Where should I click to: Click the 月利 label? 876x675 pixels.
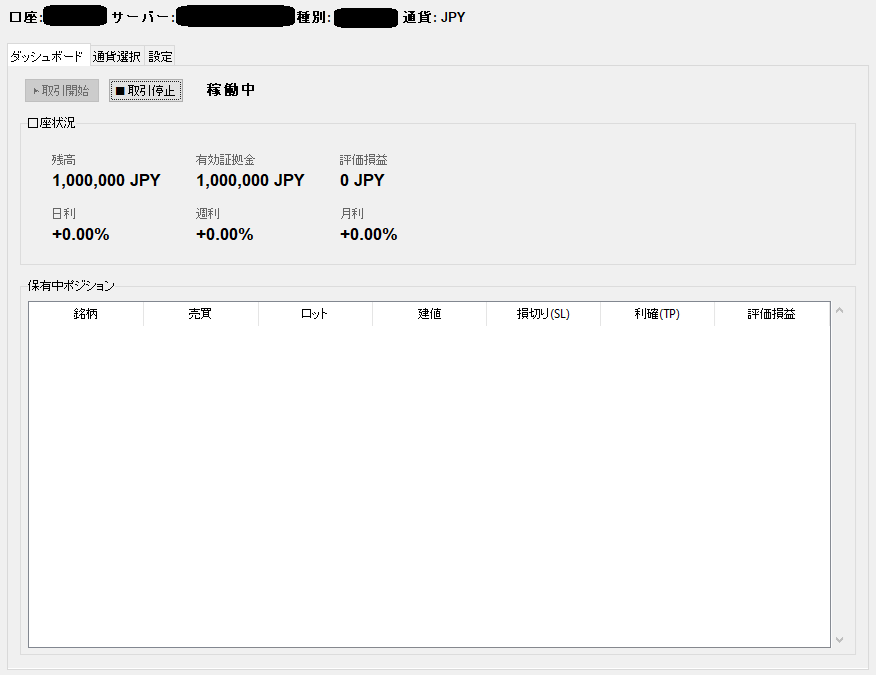point(352,213)
